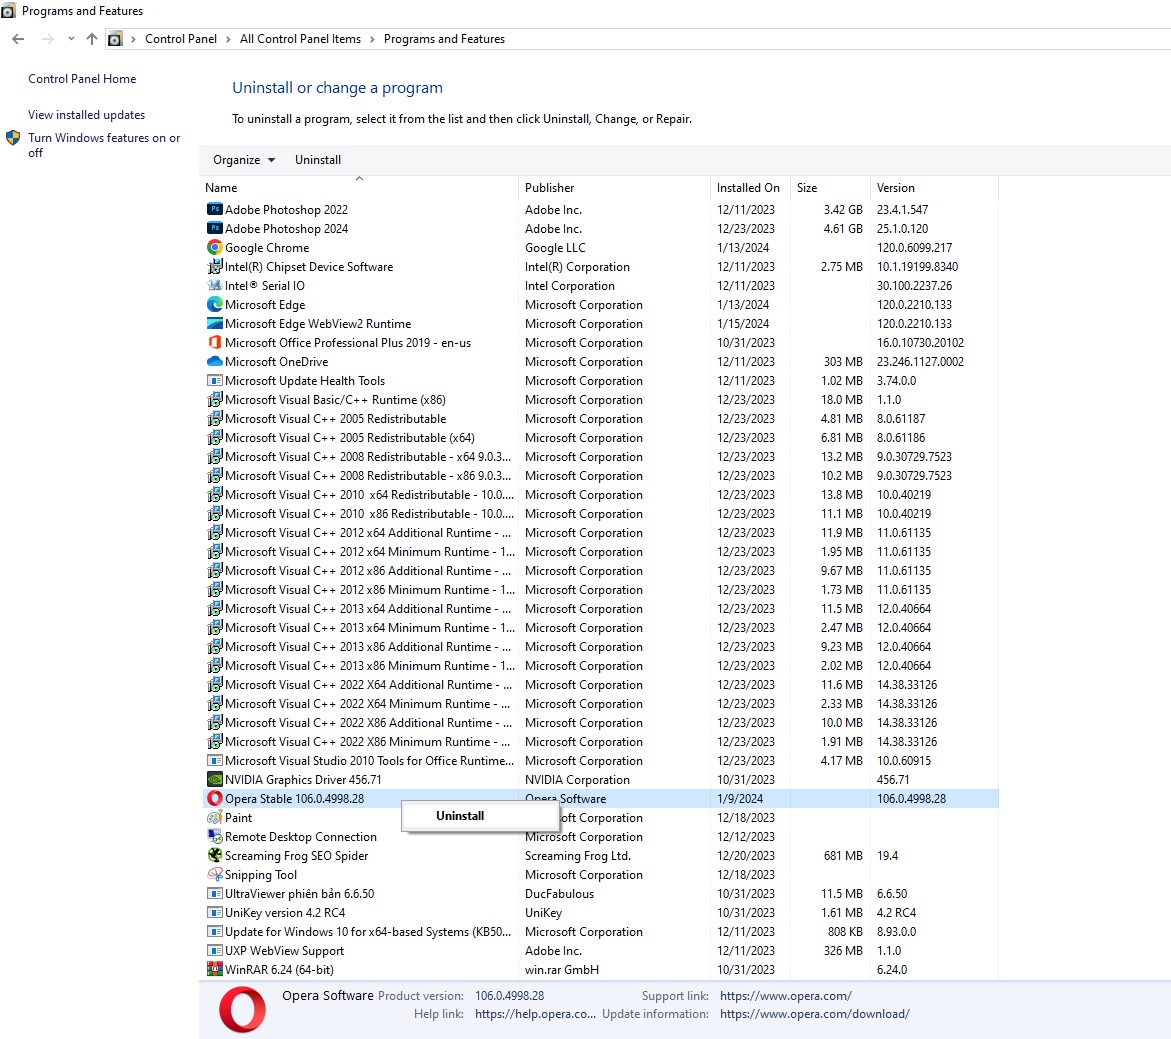
Task: Open View installed updates link
Action: click(x=87, y=114)
